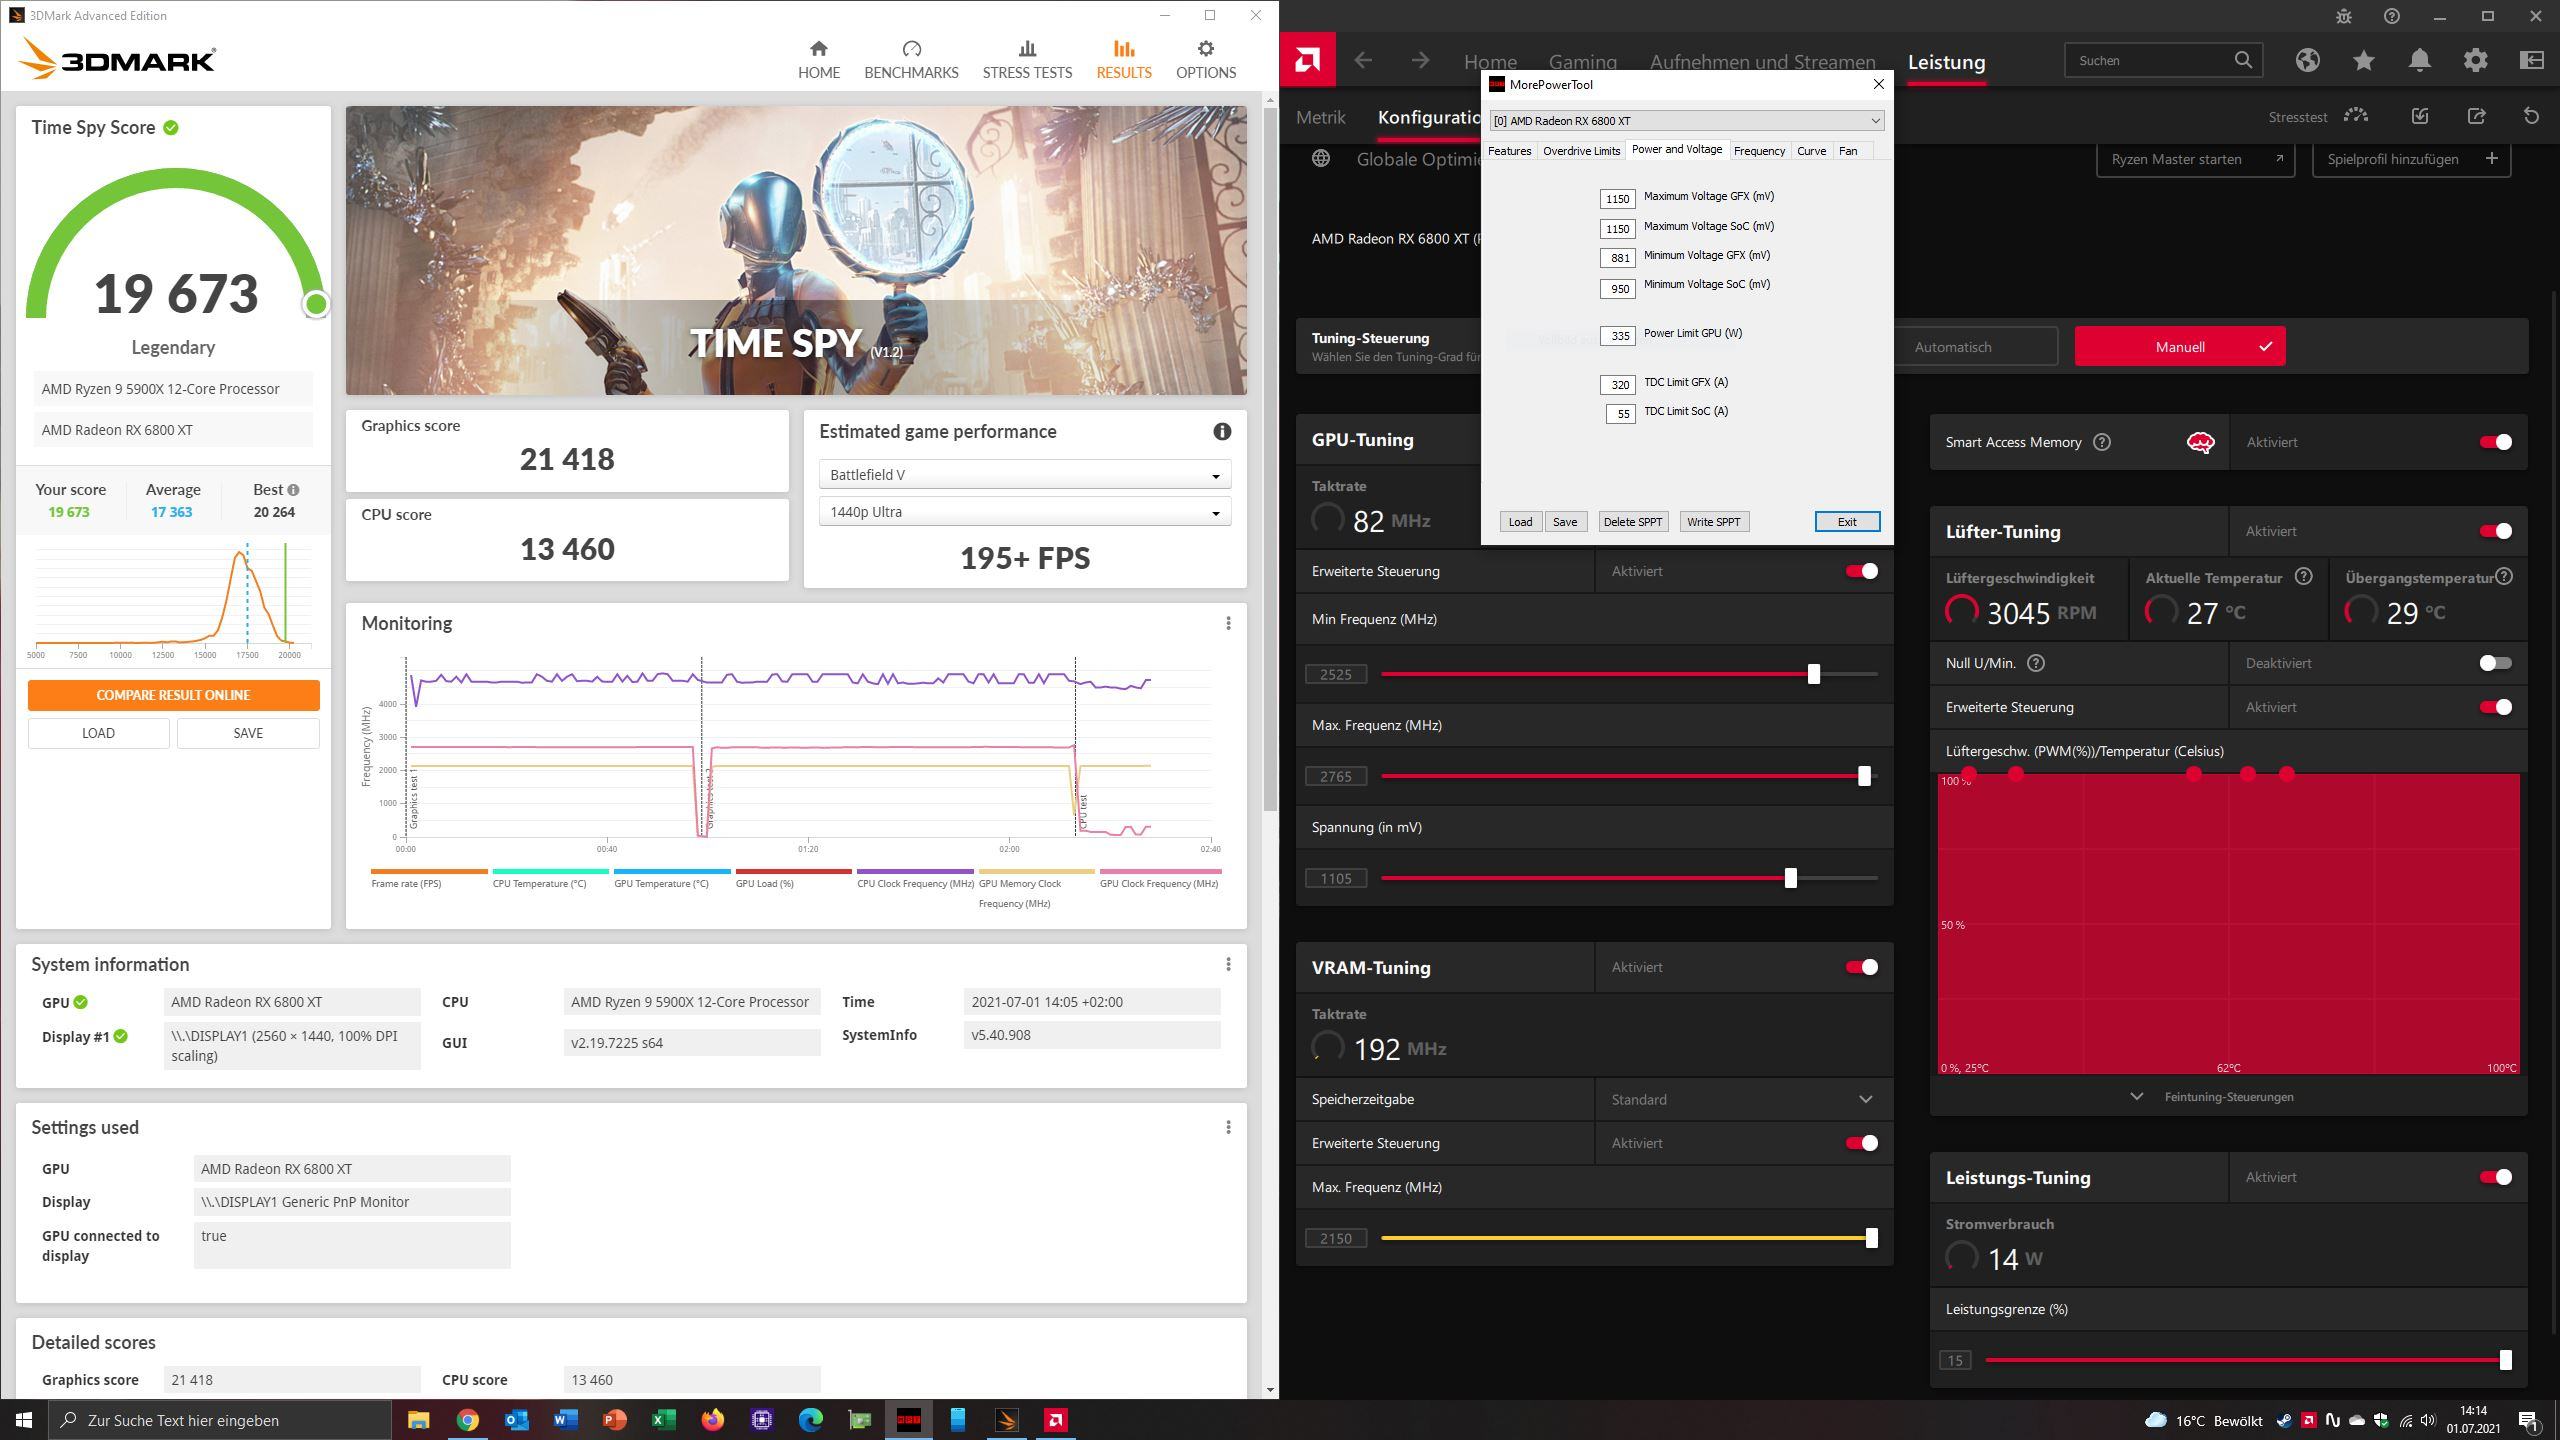Screen dimensions: 2560x1440
Task: Open AMD favorites star icon
Action: click(x=2363, y=61)
